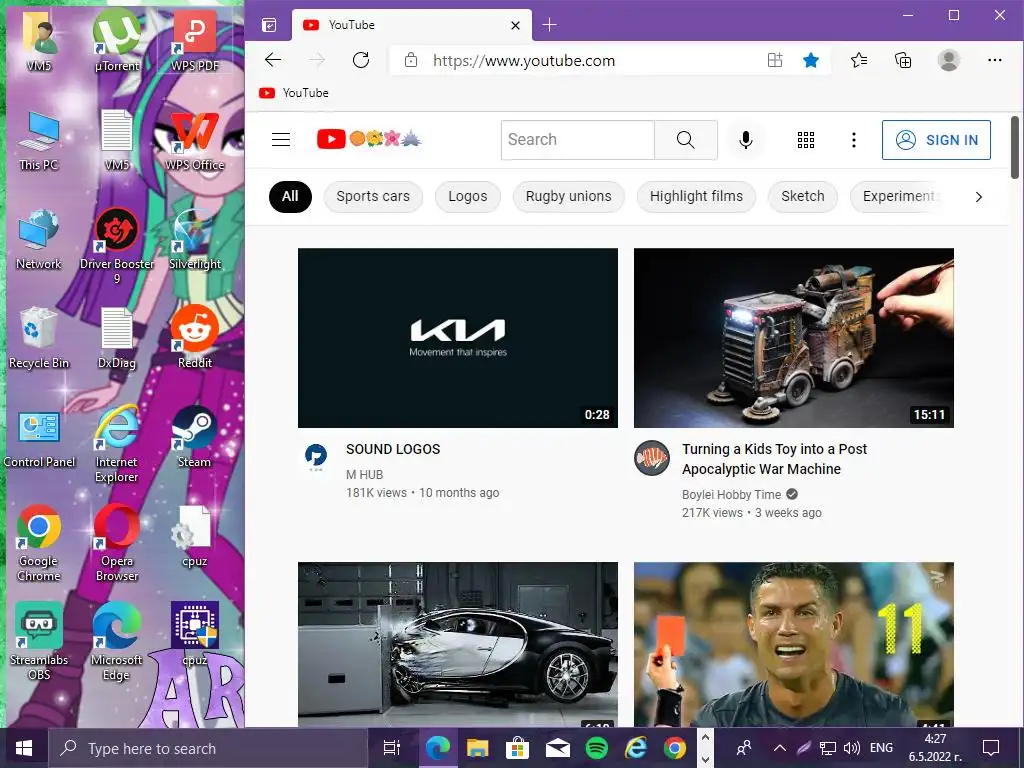Select the WPS PDF desktop icon
1024x768 pixels.
(195, 41)
